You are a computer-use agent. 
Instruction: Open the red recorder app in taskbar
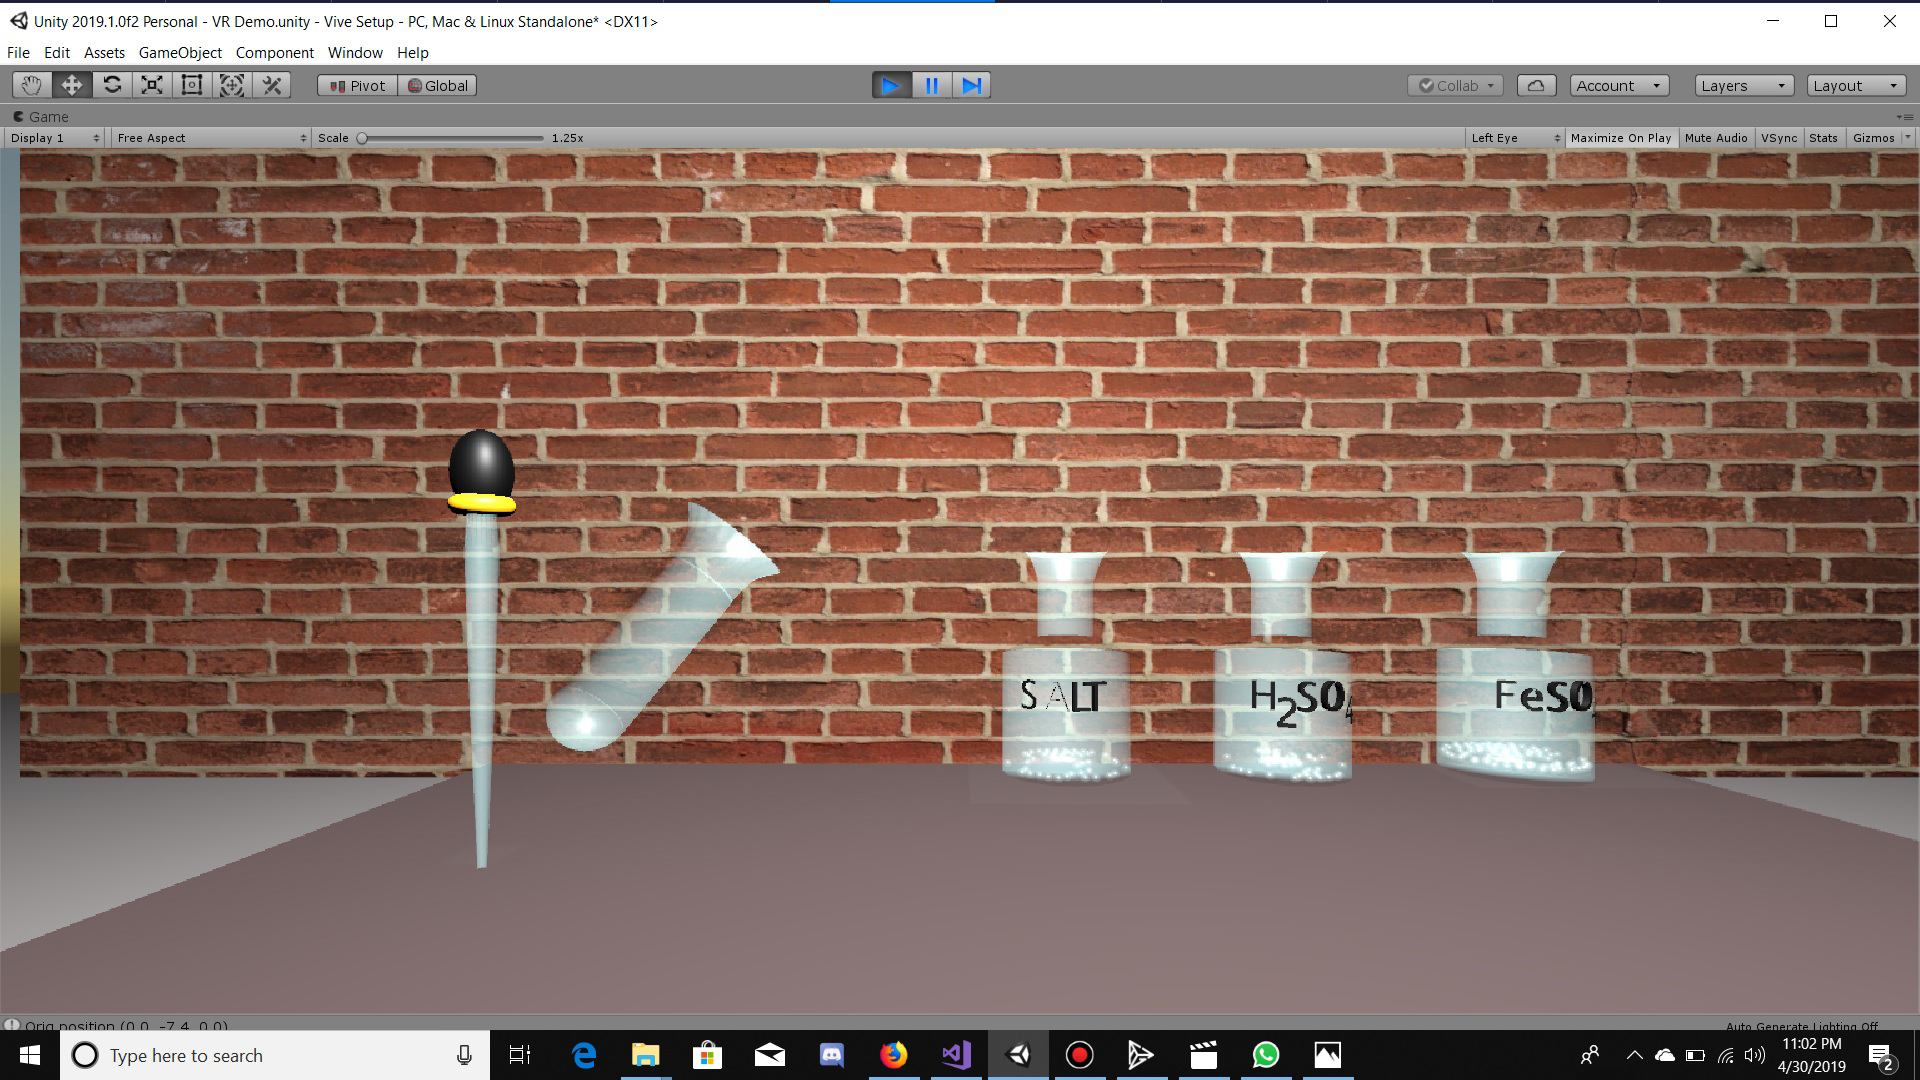1080,1055
